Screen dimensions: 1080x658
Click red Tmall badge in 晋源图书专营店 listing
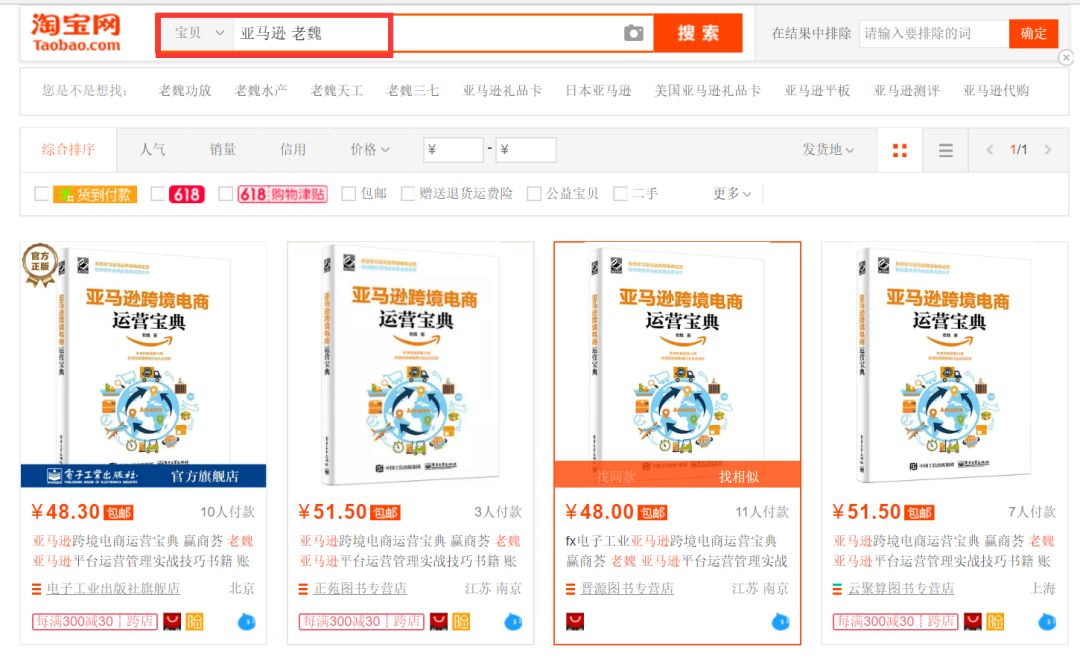[575, 622]
